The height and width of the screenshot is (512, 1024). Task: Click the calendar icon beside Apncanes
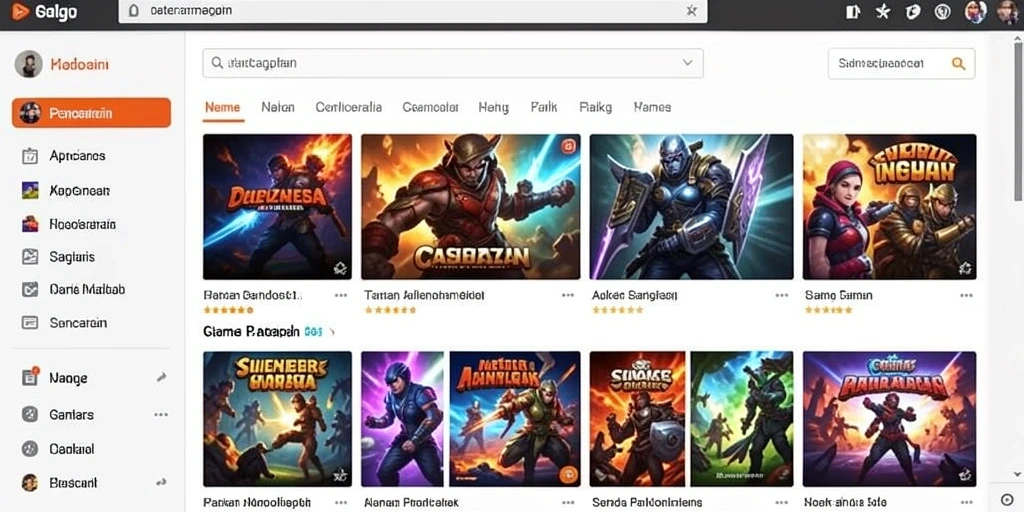(30, 155)
